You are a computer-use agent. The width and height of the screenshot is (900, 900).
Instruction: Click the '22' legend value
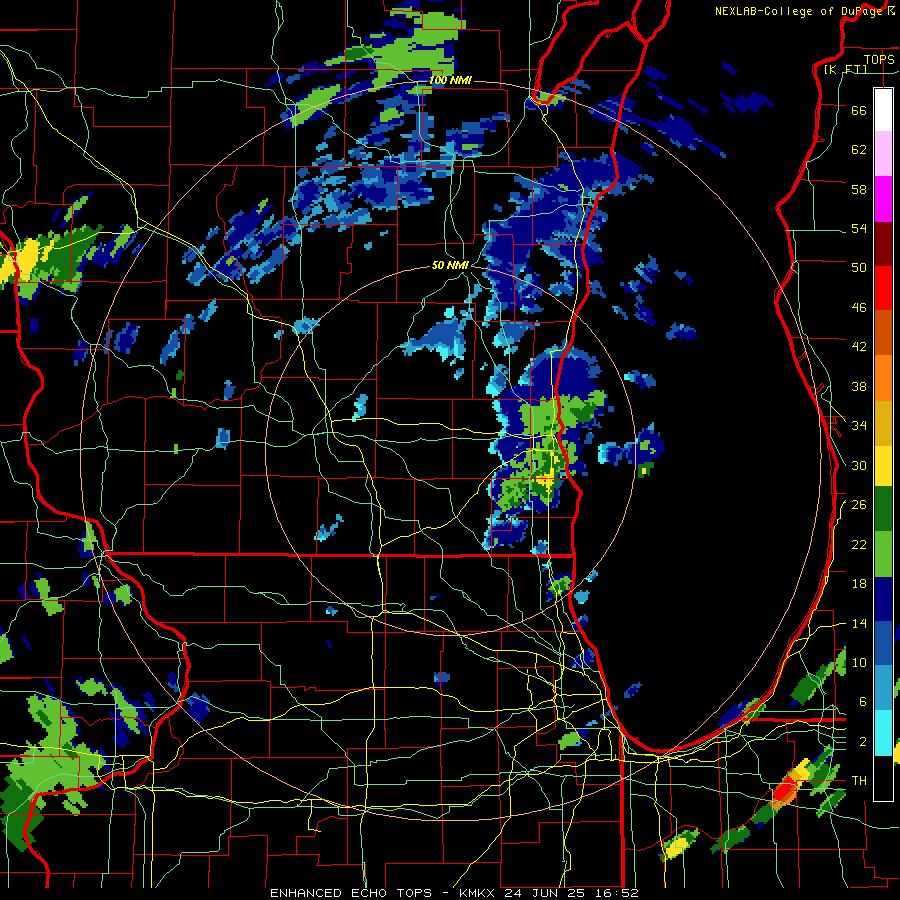[x=859, y=544]
